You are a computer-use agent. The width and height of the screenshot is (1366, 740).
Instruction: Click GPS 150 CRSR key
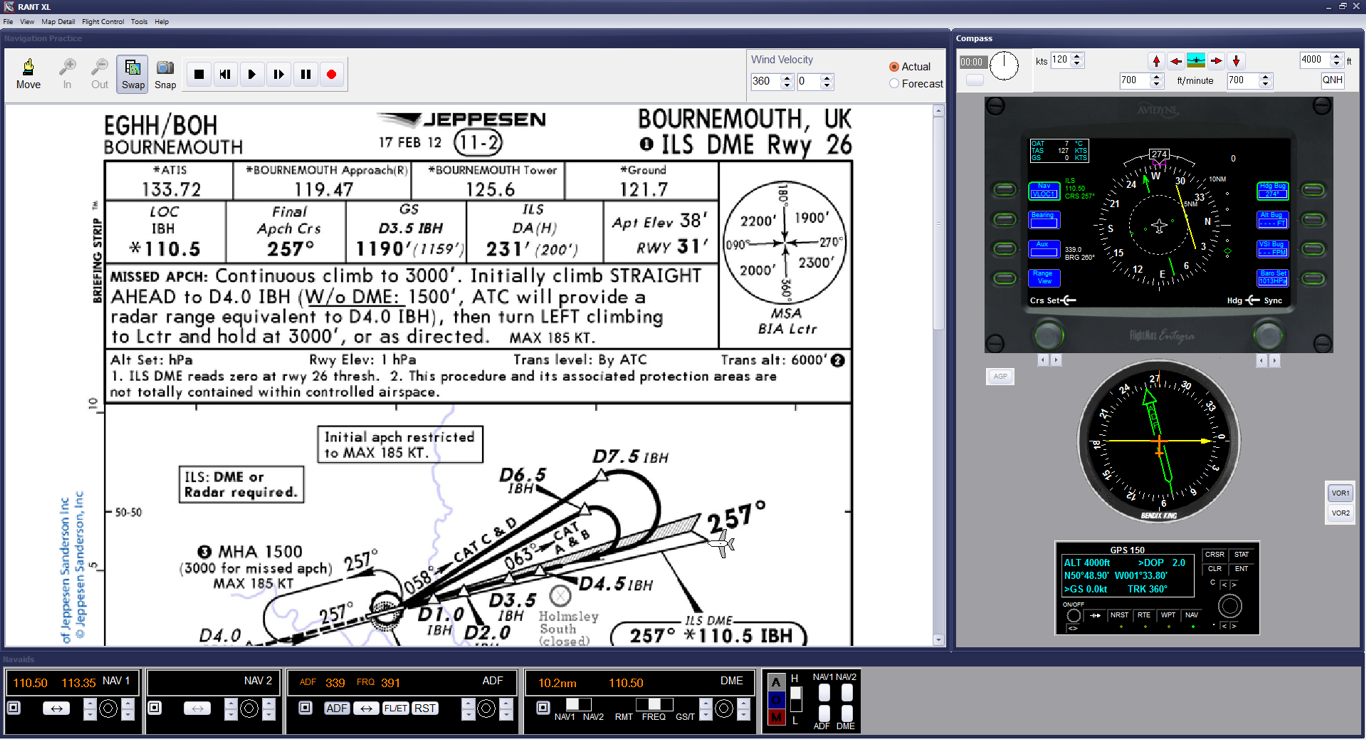pyautogui.click(x=1215, y=554)
